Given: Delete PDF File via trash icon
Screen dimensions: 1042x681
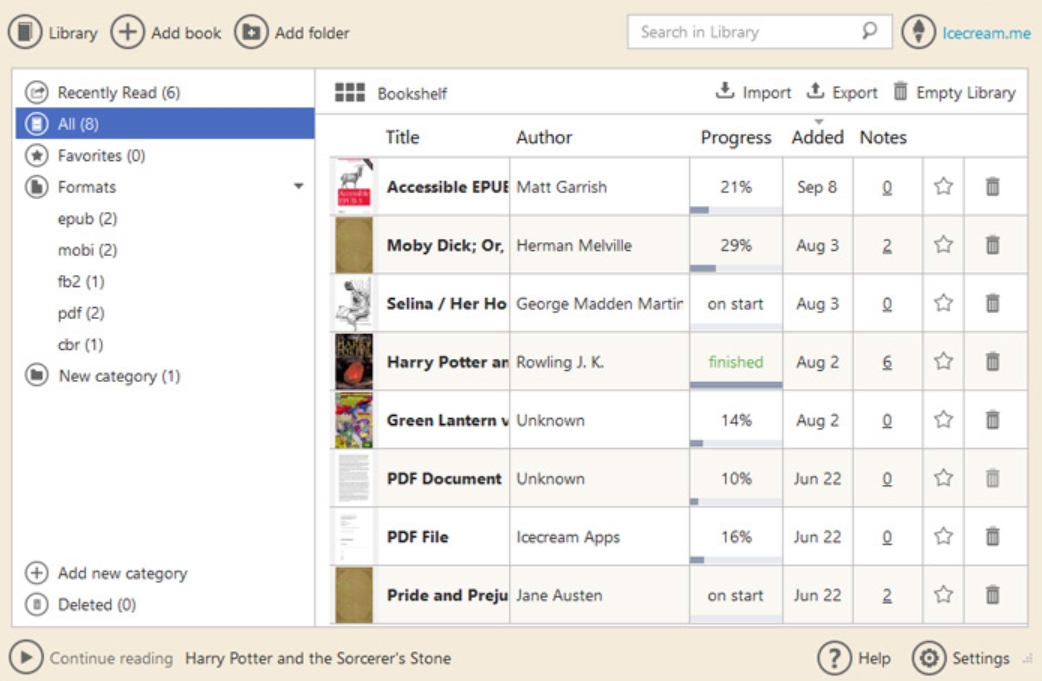Looking at the screenshot, I should point(992,536).
